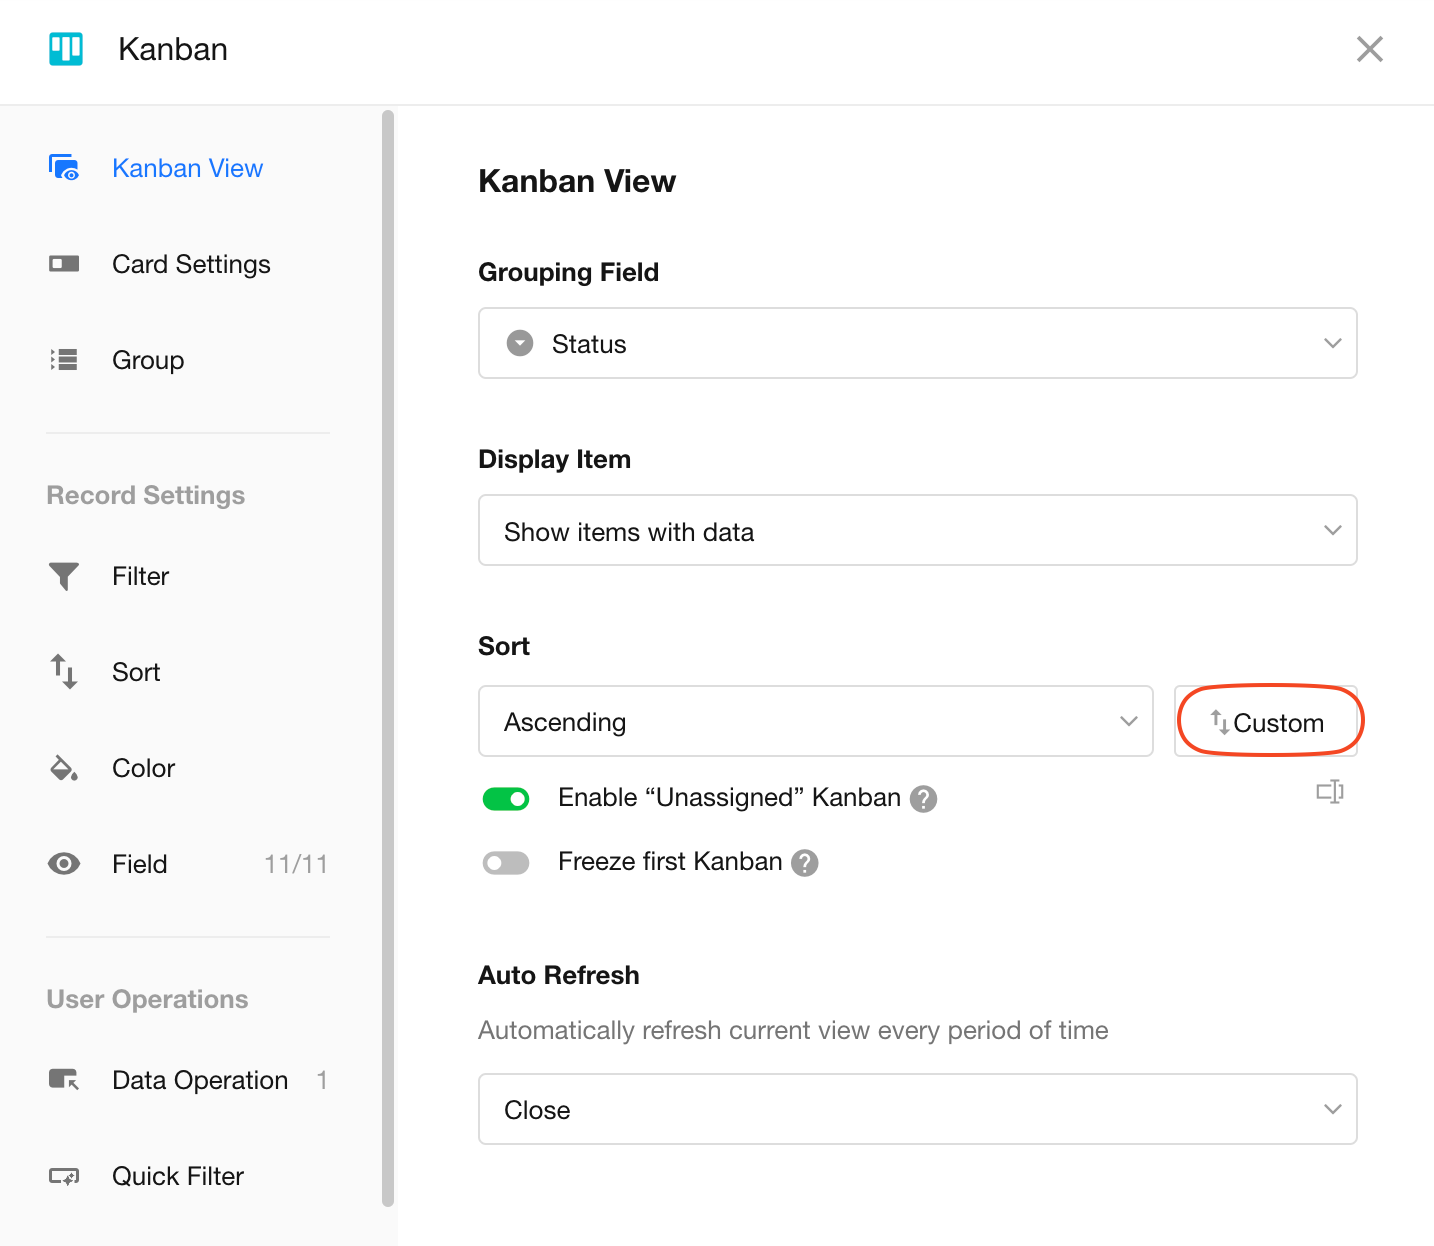
Task: Open the Grouping Field Status dropdown
Action: click(917, 343)
